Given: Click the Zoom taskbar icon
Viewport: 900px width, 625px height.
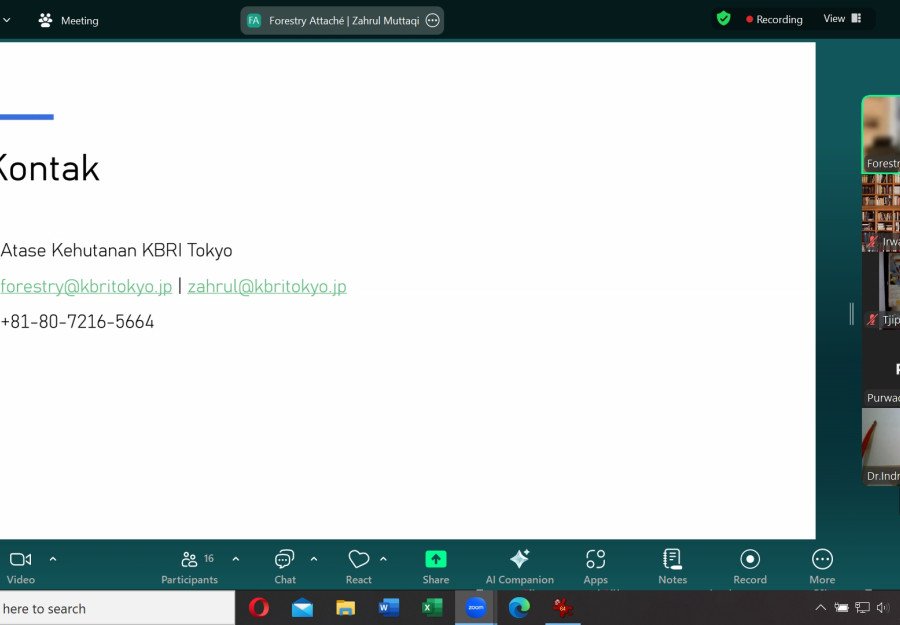Looking at the screenshot, I should [476, 608].
